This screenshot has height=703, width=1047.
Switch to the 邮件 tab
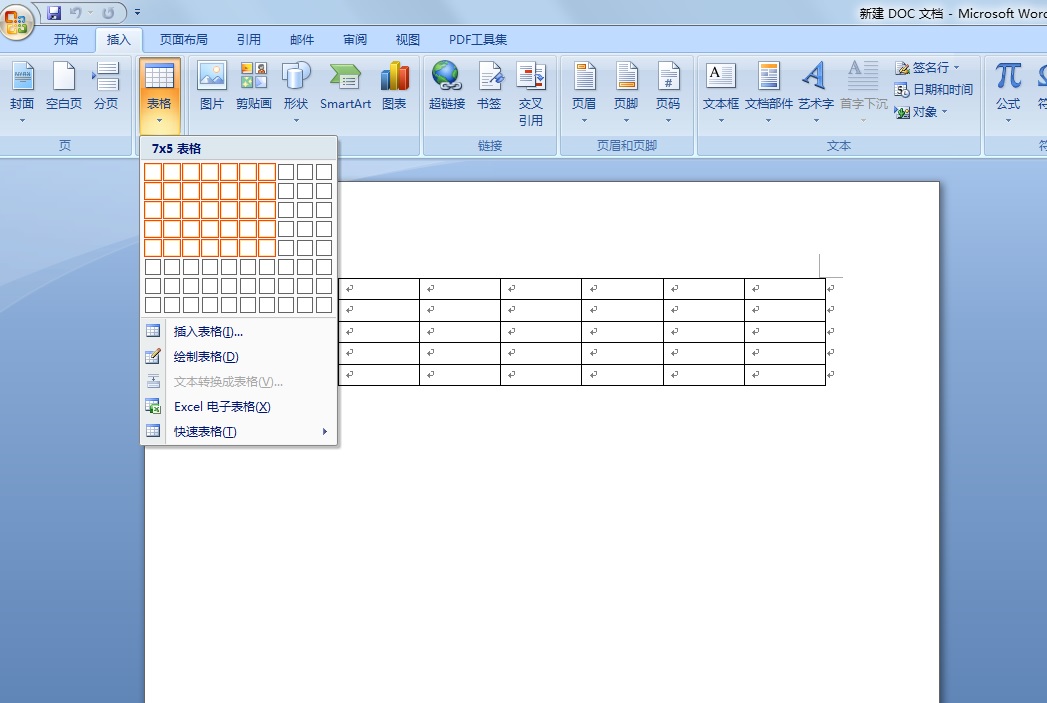[x=302, y=39]
